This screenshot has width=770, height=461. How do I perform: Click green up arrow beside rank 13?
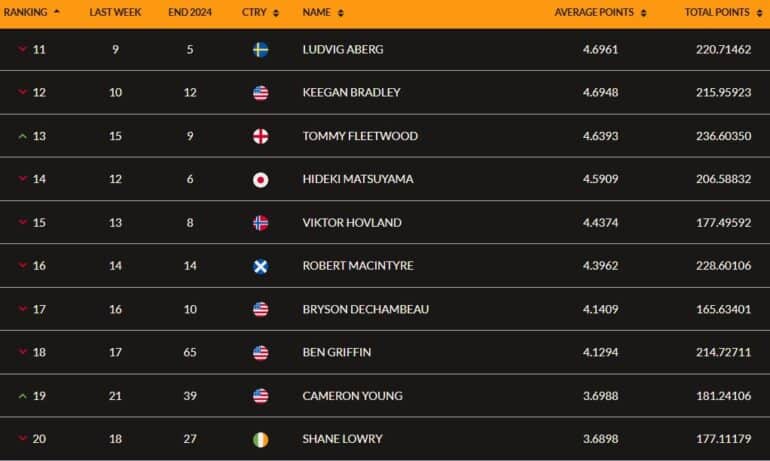pos(22,136)
